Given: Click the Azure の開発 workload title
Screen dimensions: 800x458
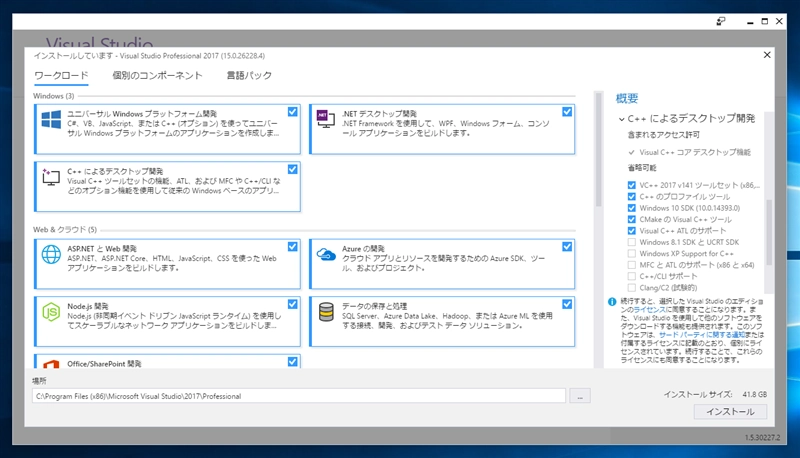Looking at the screenshot, I should [363, 249].
